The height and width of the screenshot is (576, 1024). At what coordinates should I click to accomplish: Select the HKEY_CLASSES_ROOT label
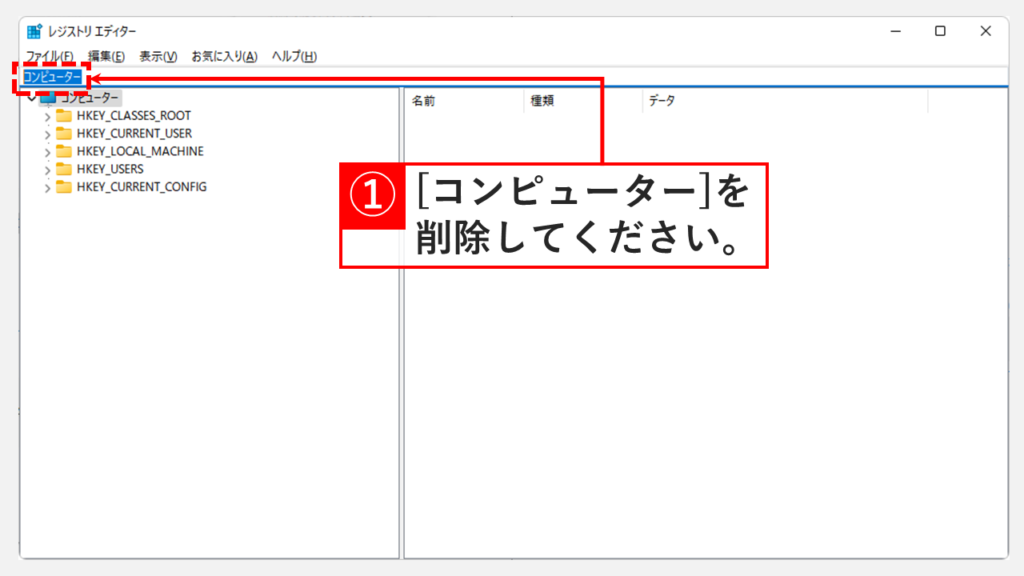pyautogui.click(x=134, y=116)
